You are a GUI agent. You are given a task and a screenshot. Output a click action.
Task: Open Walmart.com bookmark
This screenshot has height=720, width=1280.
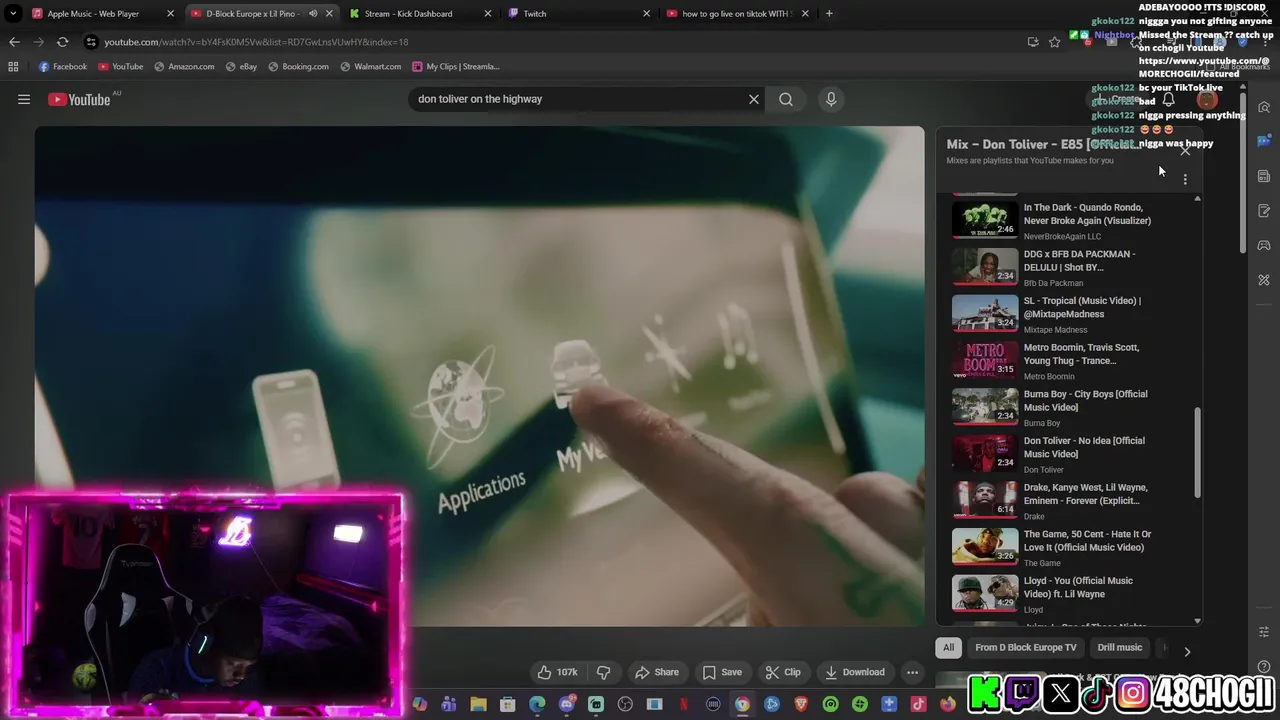tap(370, 66)
